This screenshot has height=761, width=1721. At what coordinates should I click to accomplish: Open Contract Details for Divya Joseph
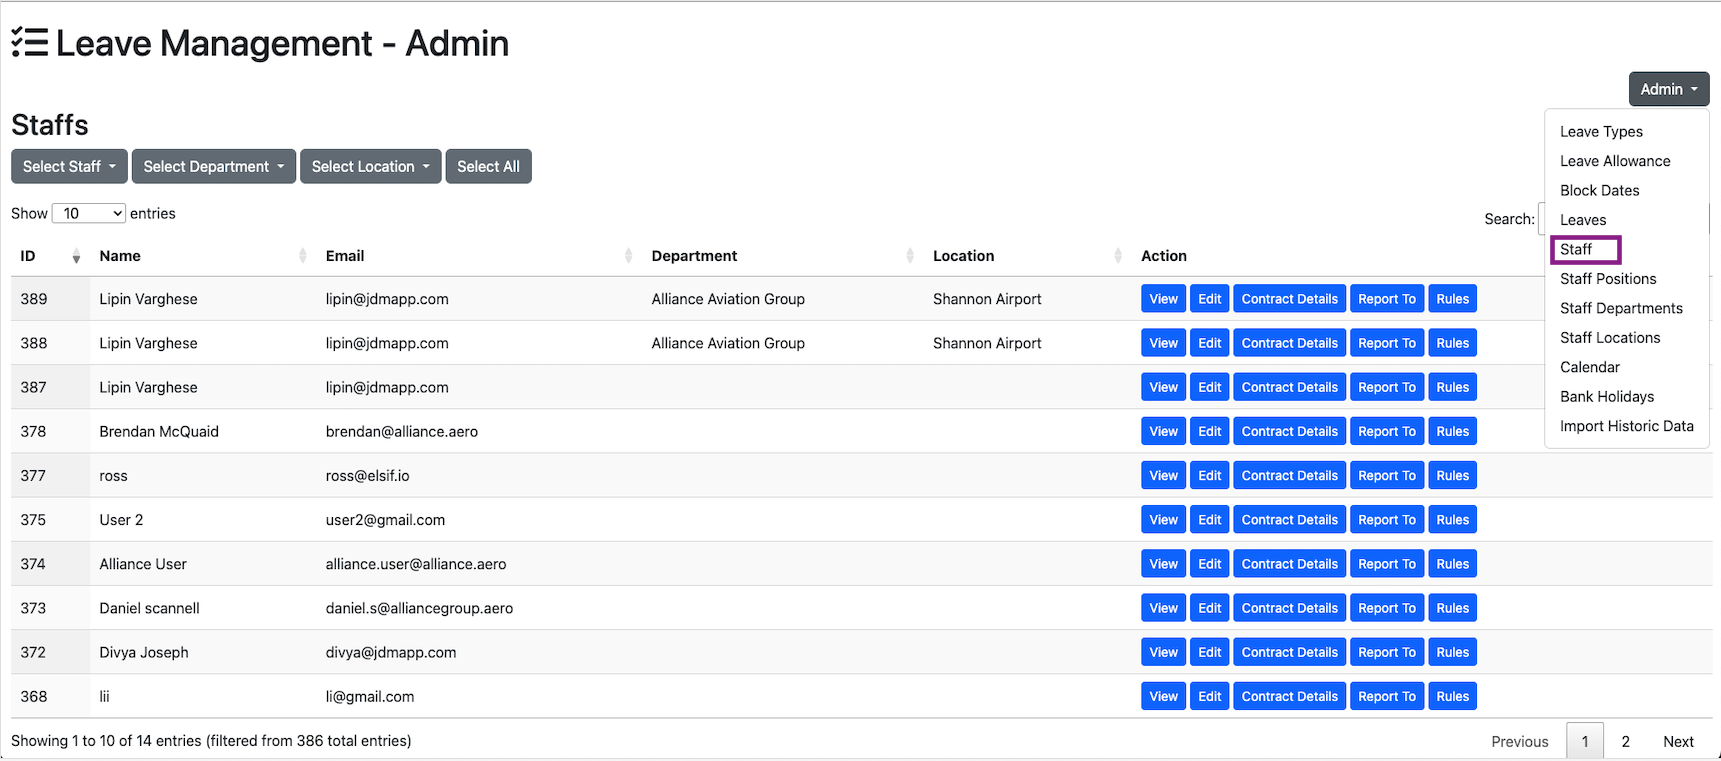pos(1289,653)
